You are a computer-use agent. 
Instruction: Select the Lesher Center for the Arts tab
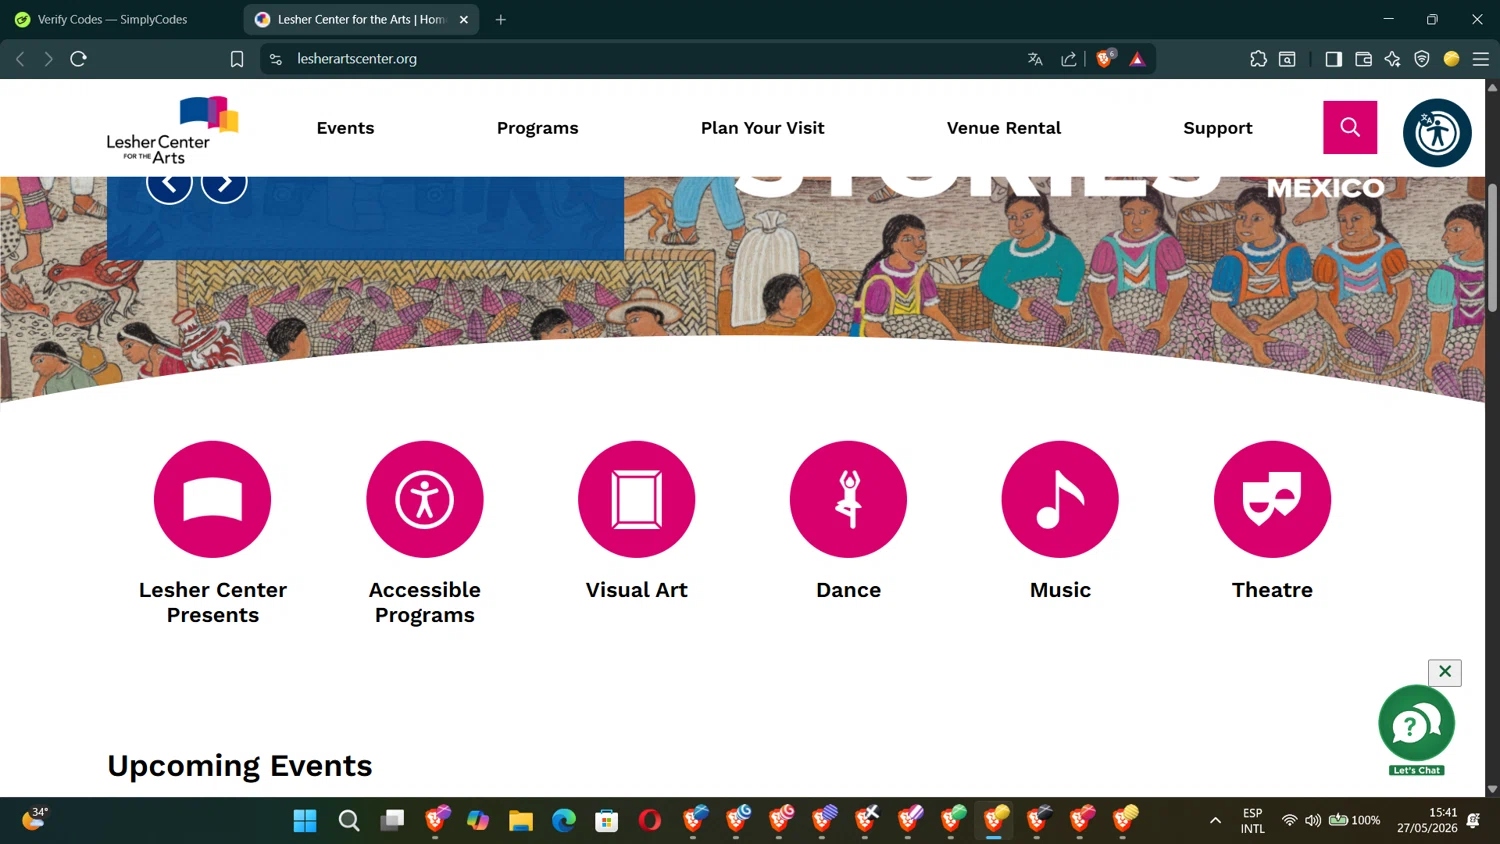[360, 19]
